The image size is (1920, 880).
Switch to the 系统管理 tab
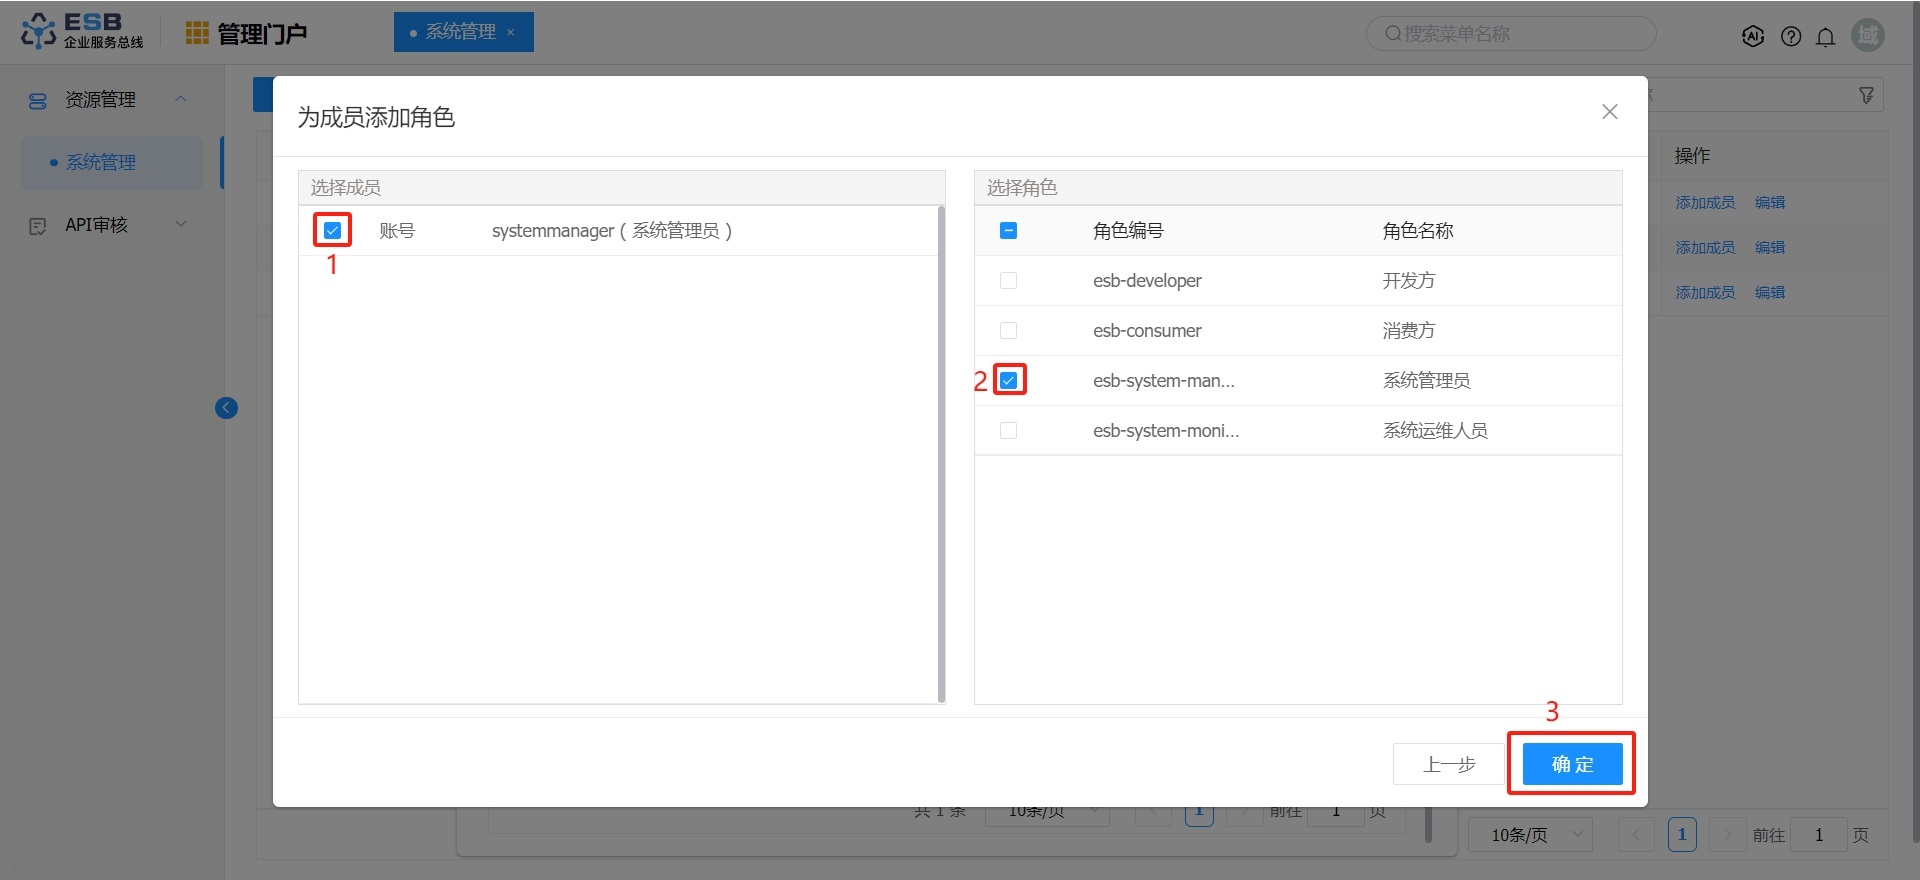coord(460,32)
